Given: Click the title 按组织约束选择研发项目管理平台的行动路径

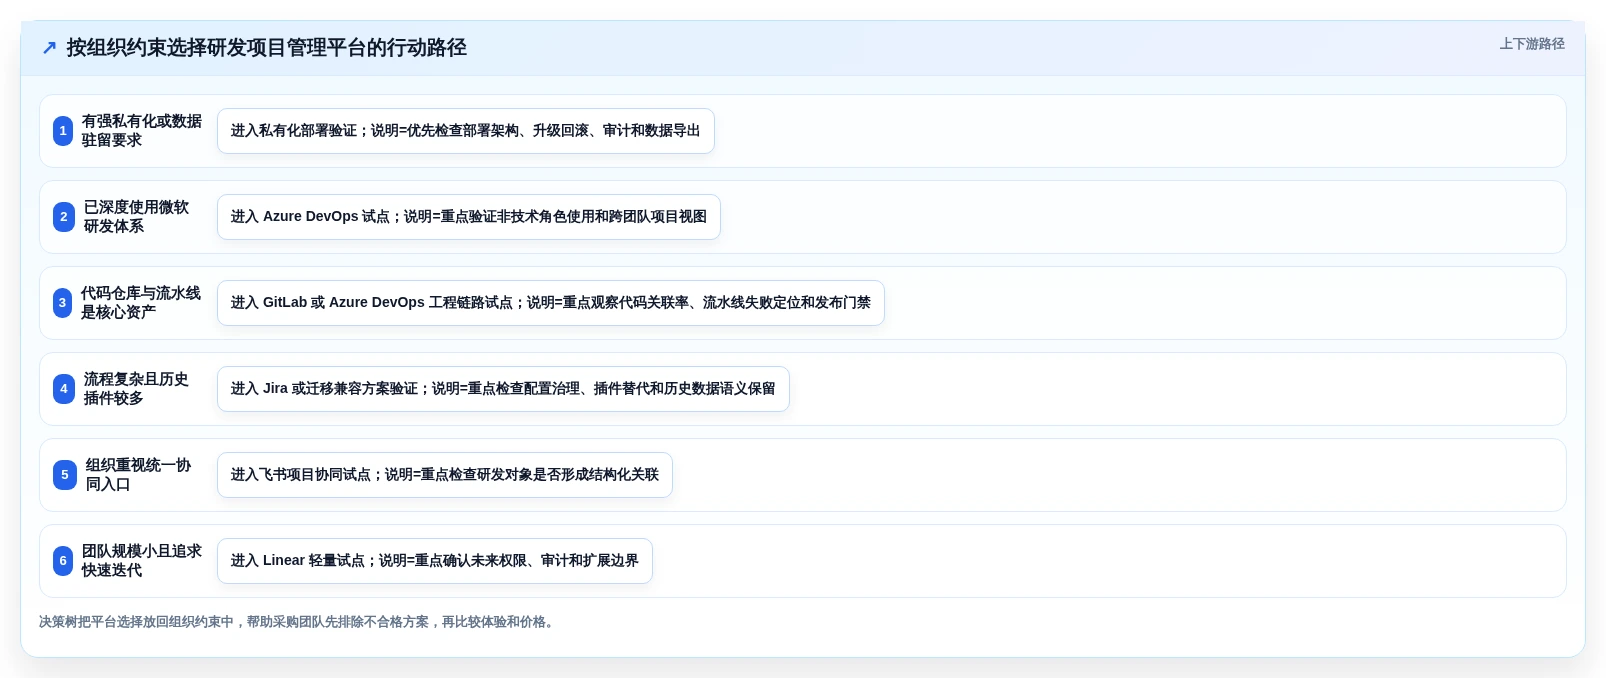Looking at the screenshot, I should (267, 48).
